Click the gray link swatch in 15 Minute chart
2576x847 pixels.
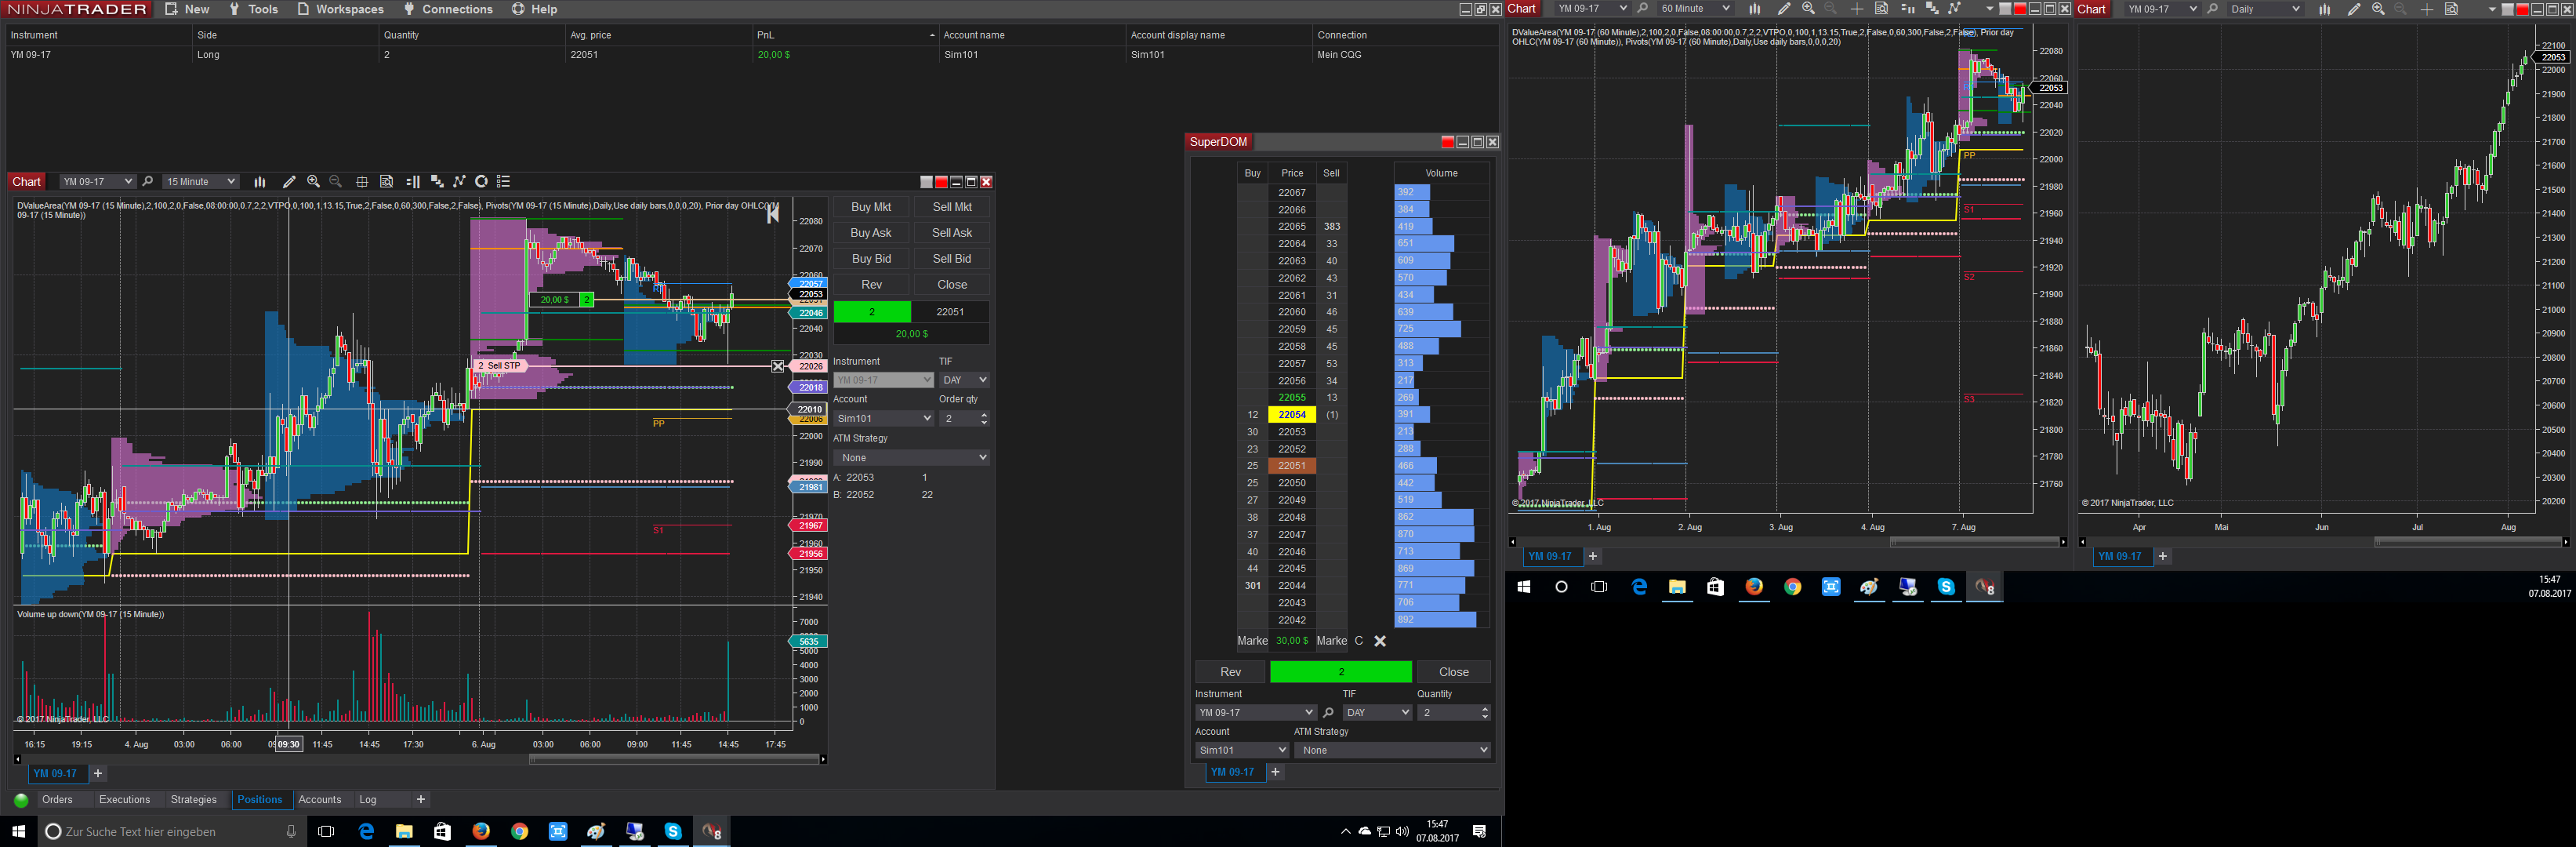pyautogui.click(x=926, y=182)
